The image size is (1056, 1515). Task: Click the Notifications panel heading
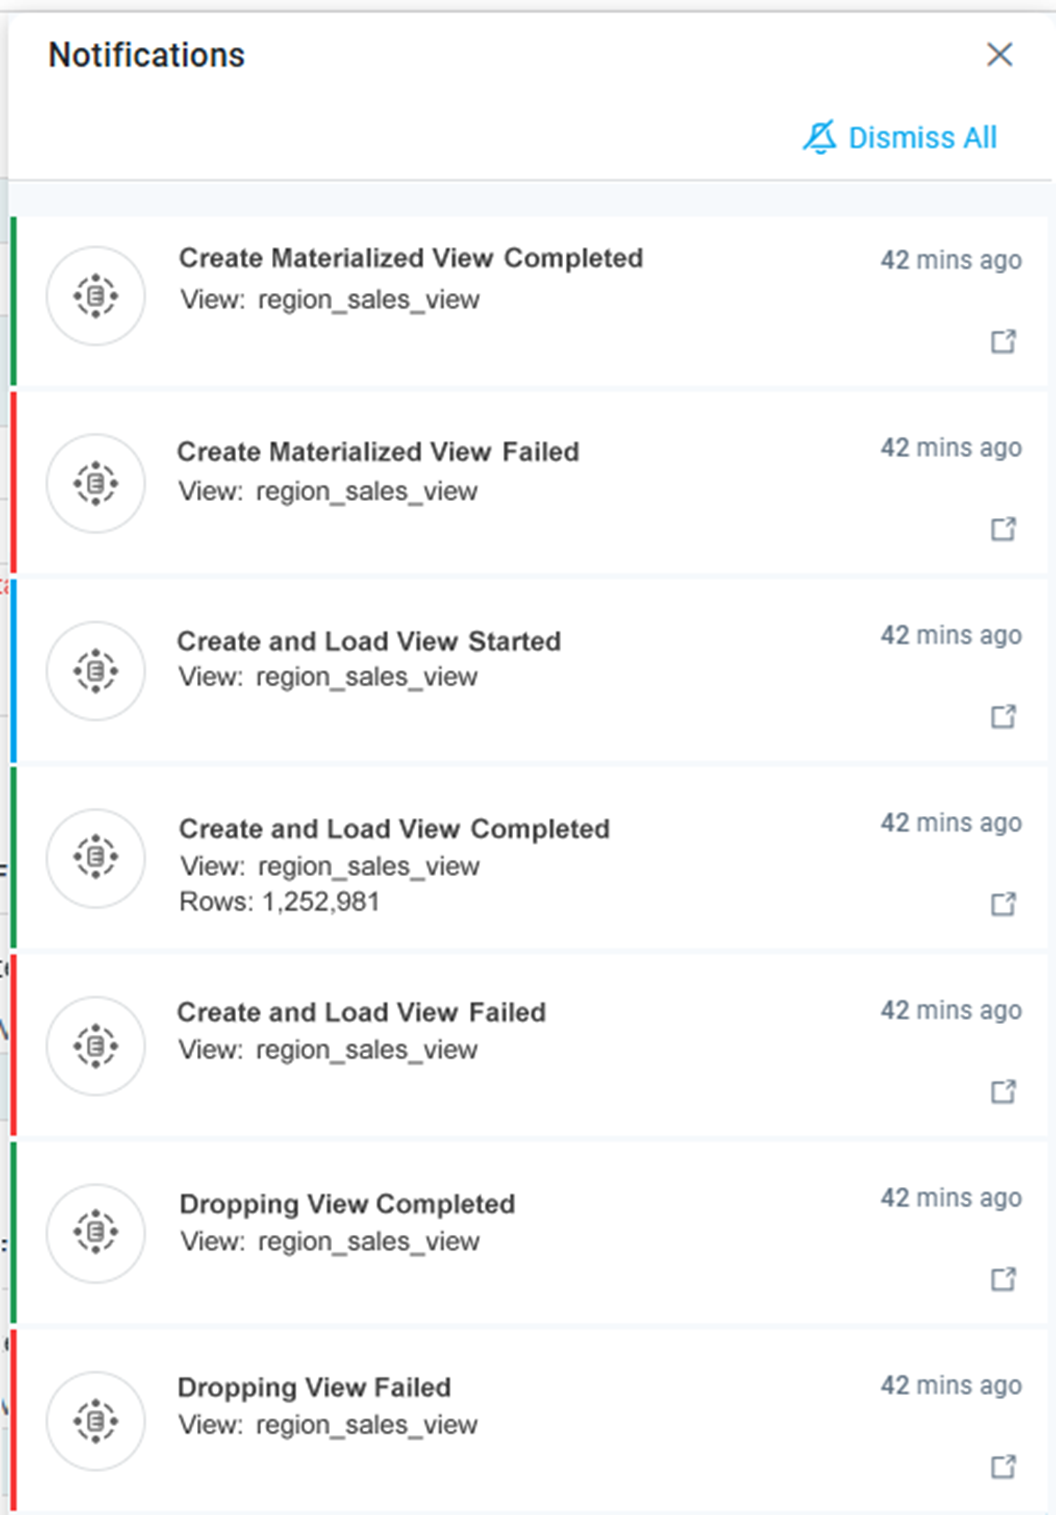pyautogui.click(x=147, y=55)
